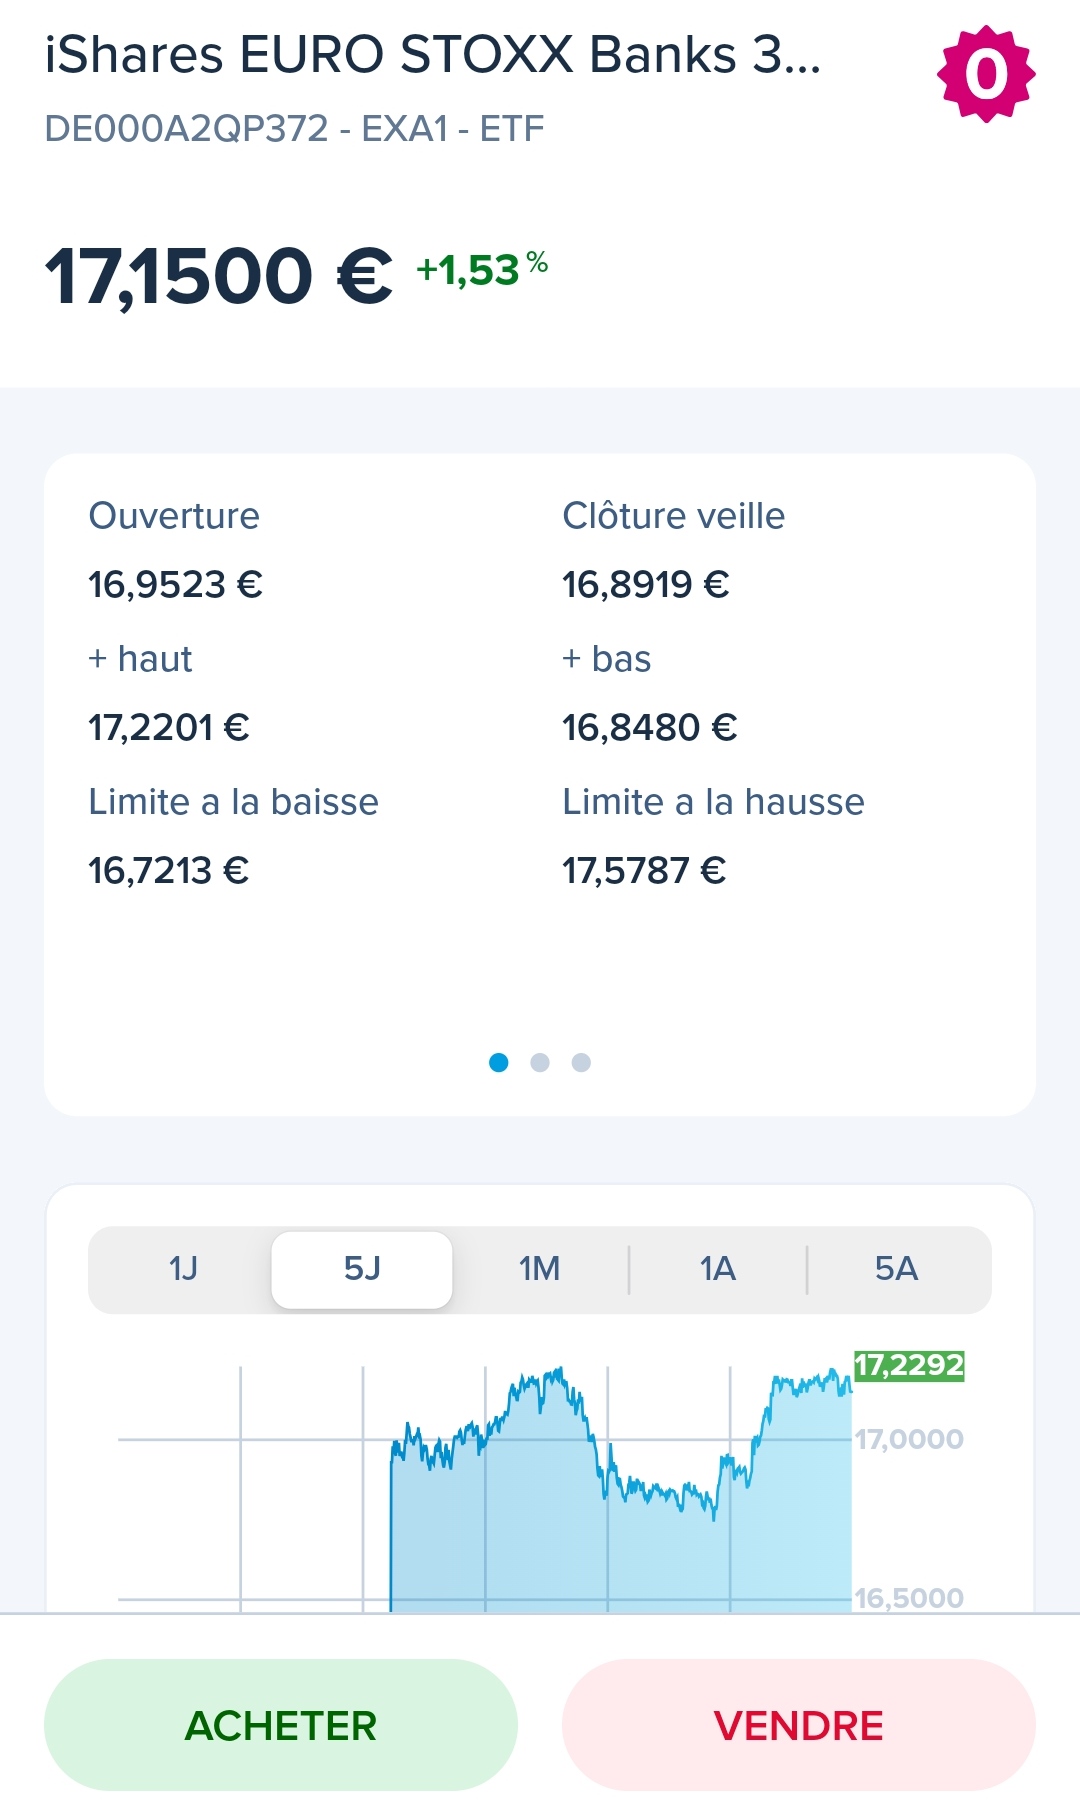The width and height of the screenshot is (1080, 1818).
Task: Select the 1J chart period tab
Action: [x=183, y=1269]
